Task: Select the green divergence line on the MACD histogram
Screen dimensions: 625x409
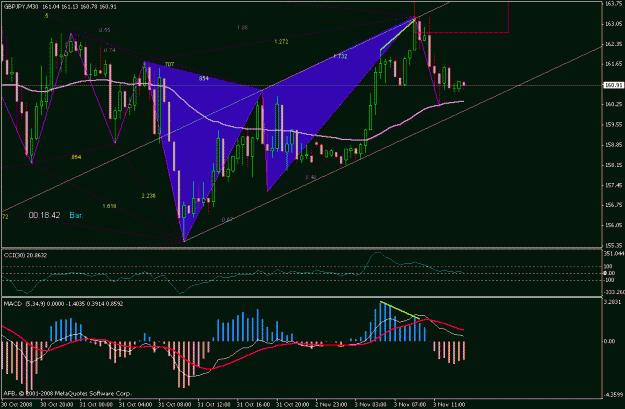Action: tap(399, 311)
